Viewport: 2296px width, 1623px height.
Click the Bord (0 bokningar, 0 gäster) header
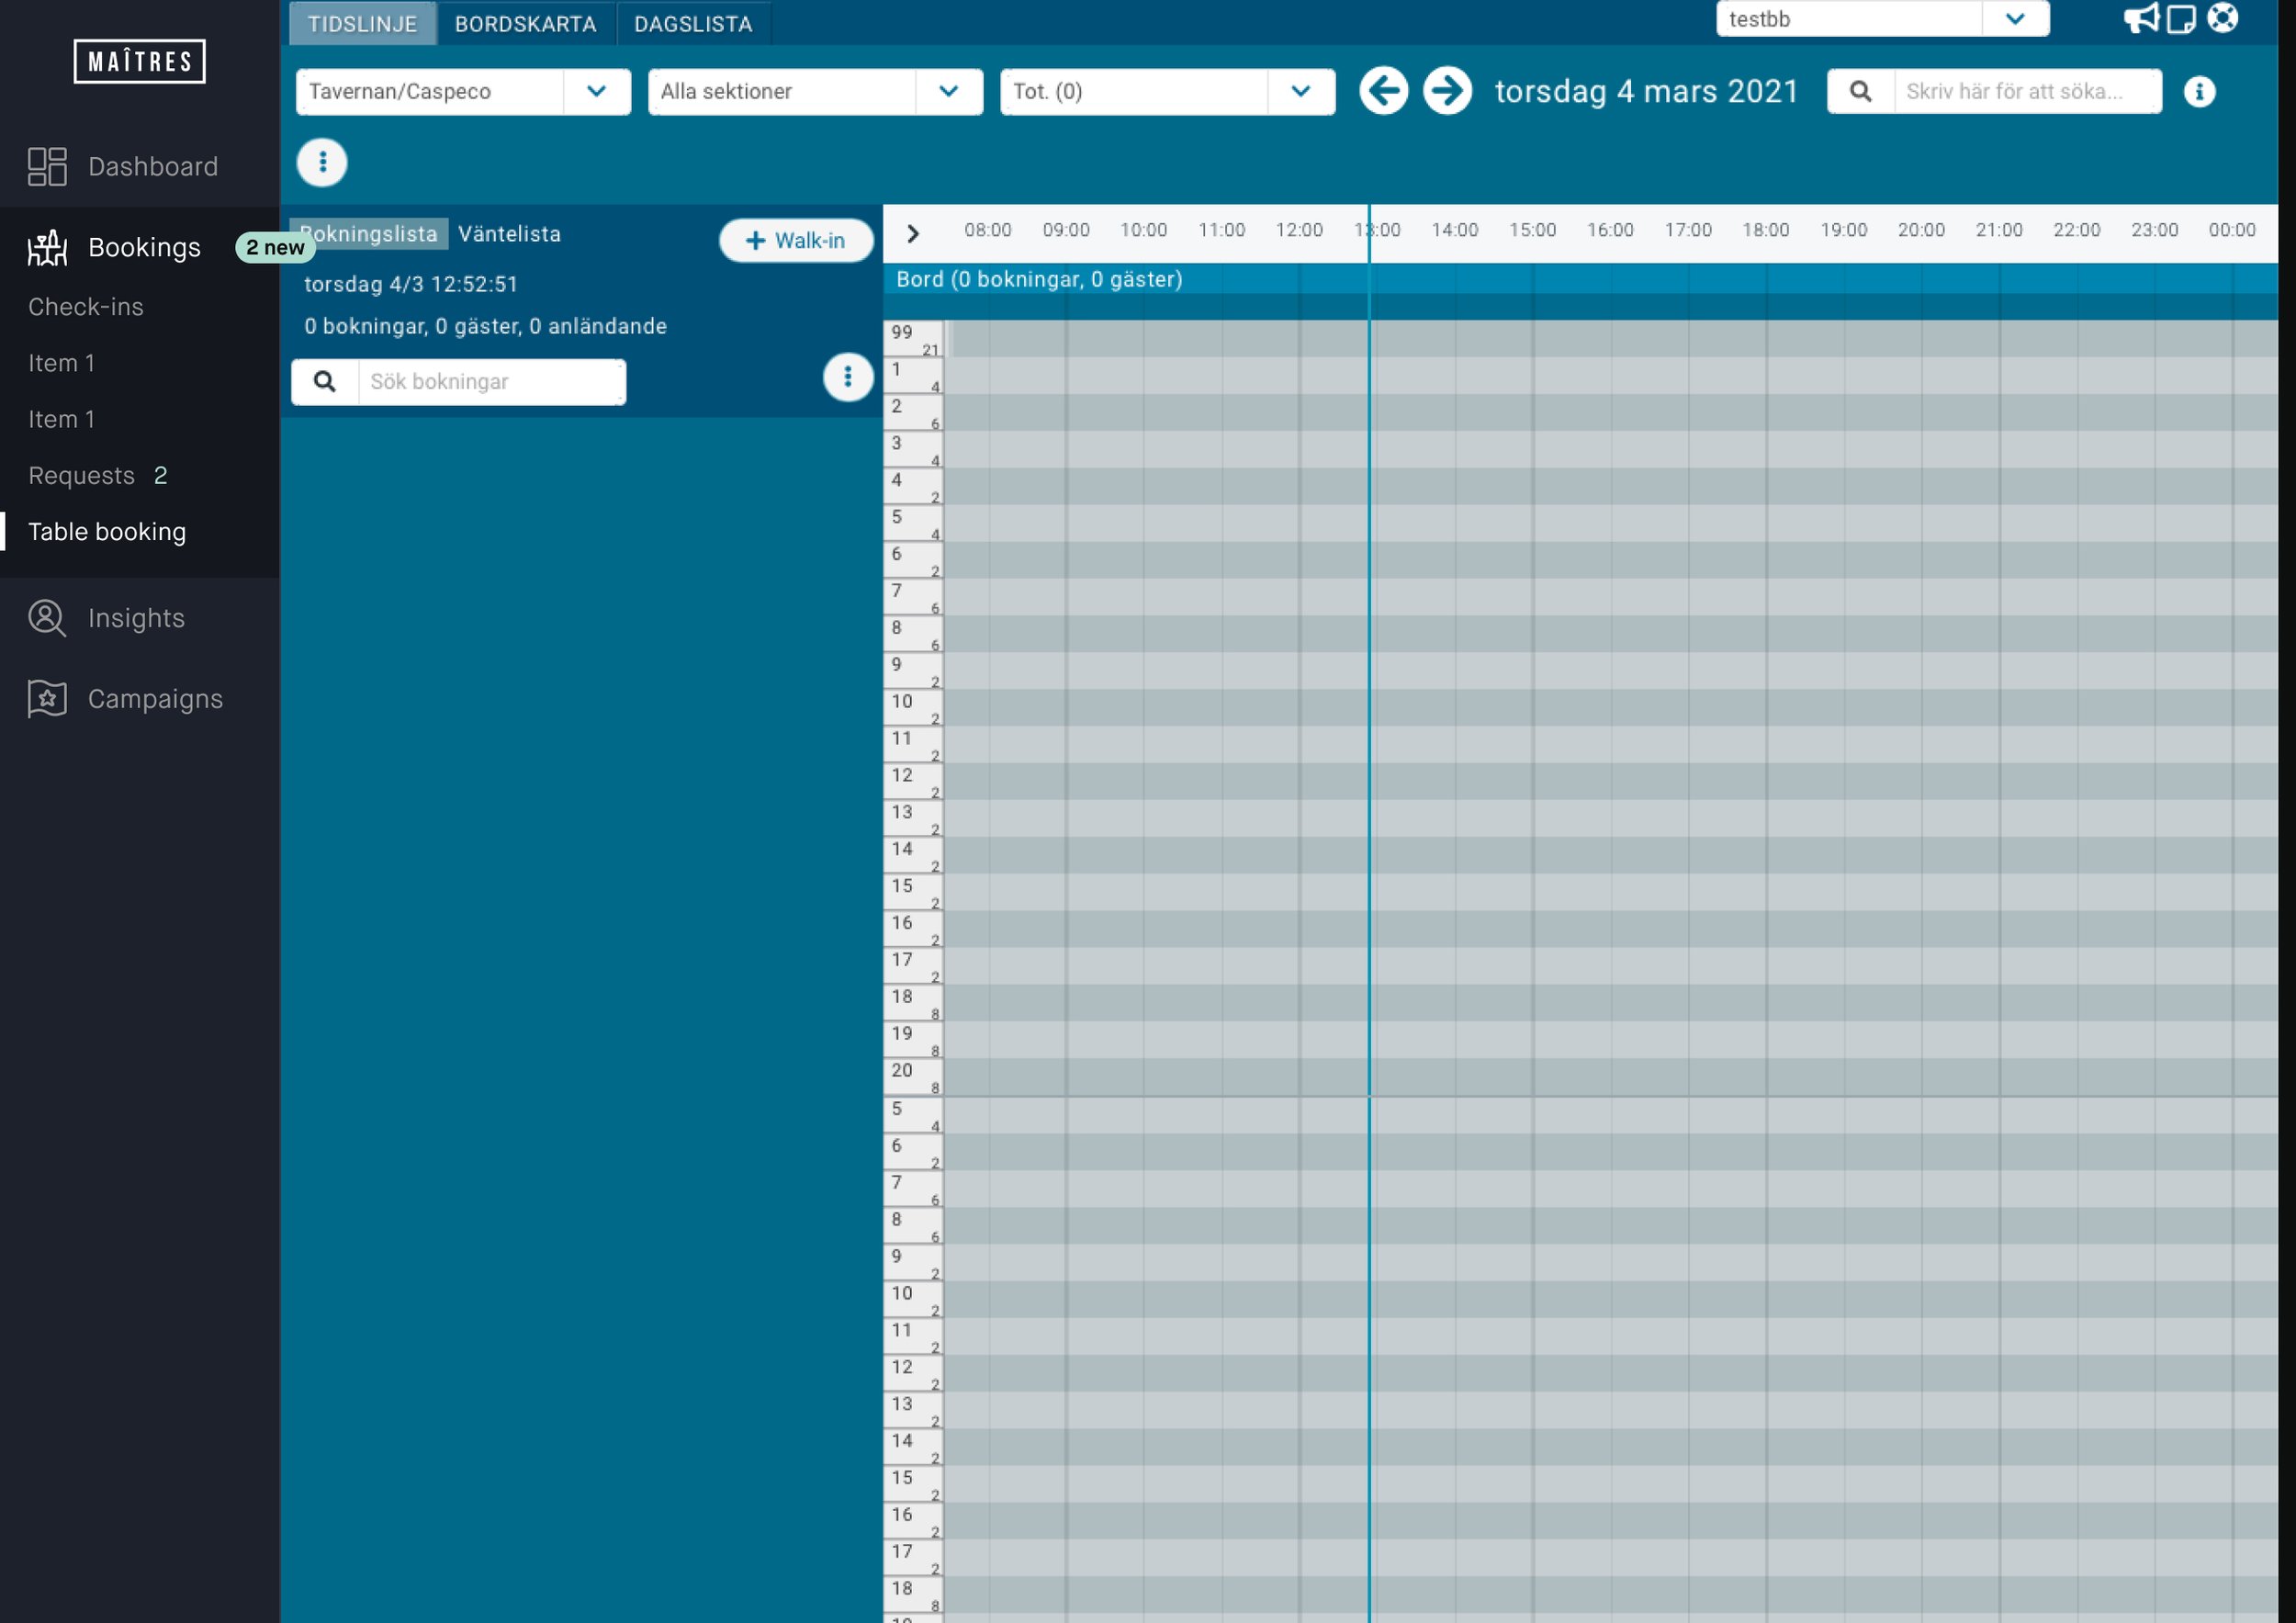tap(1039, 279)
